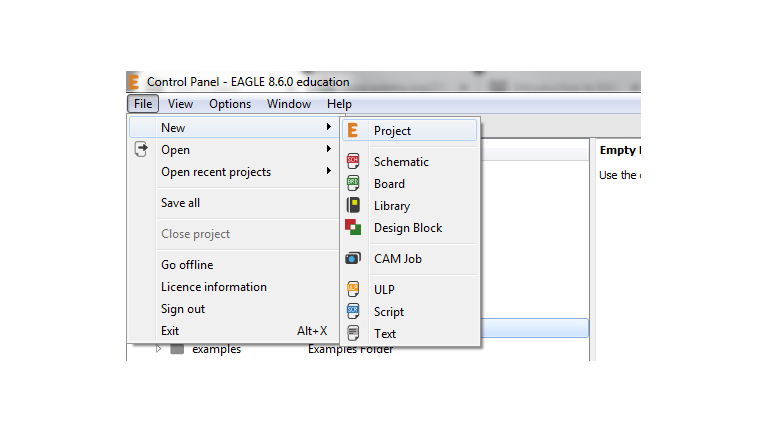The image size is (767, 432).
Task: Choose Save all from File menu
Action: tap(181, 203)
